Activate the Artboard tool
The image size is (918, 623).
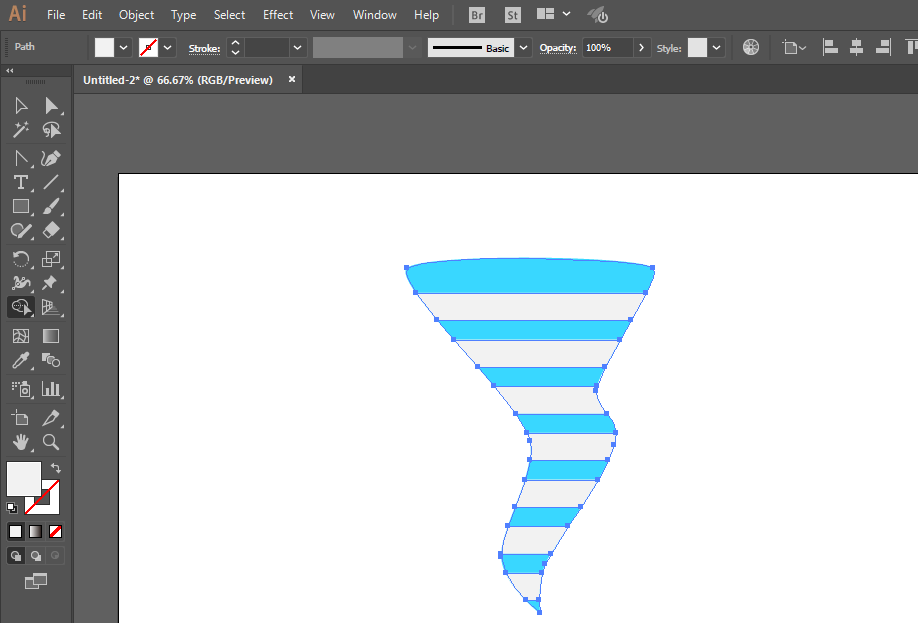click(21, 418)
